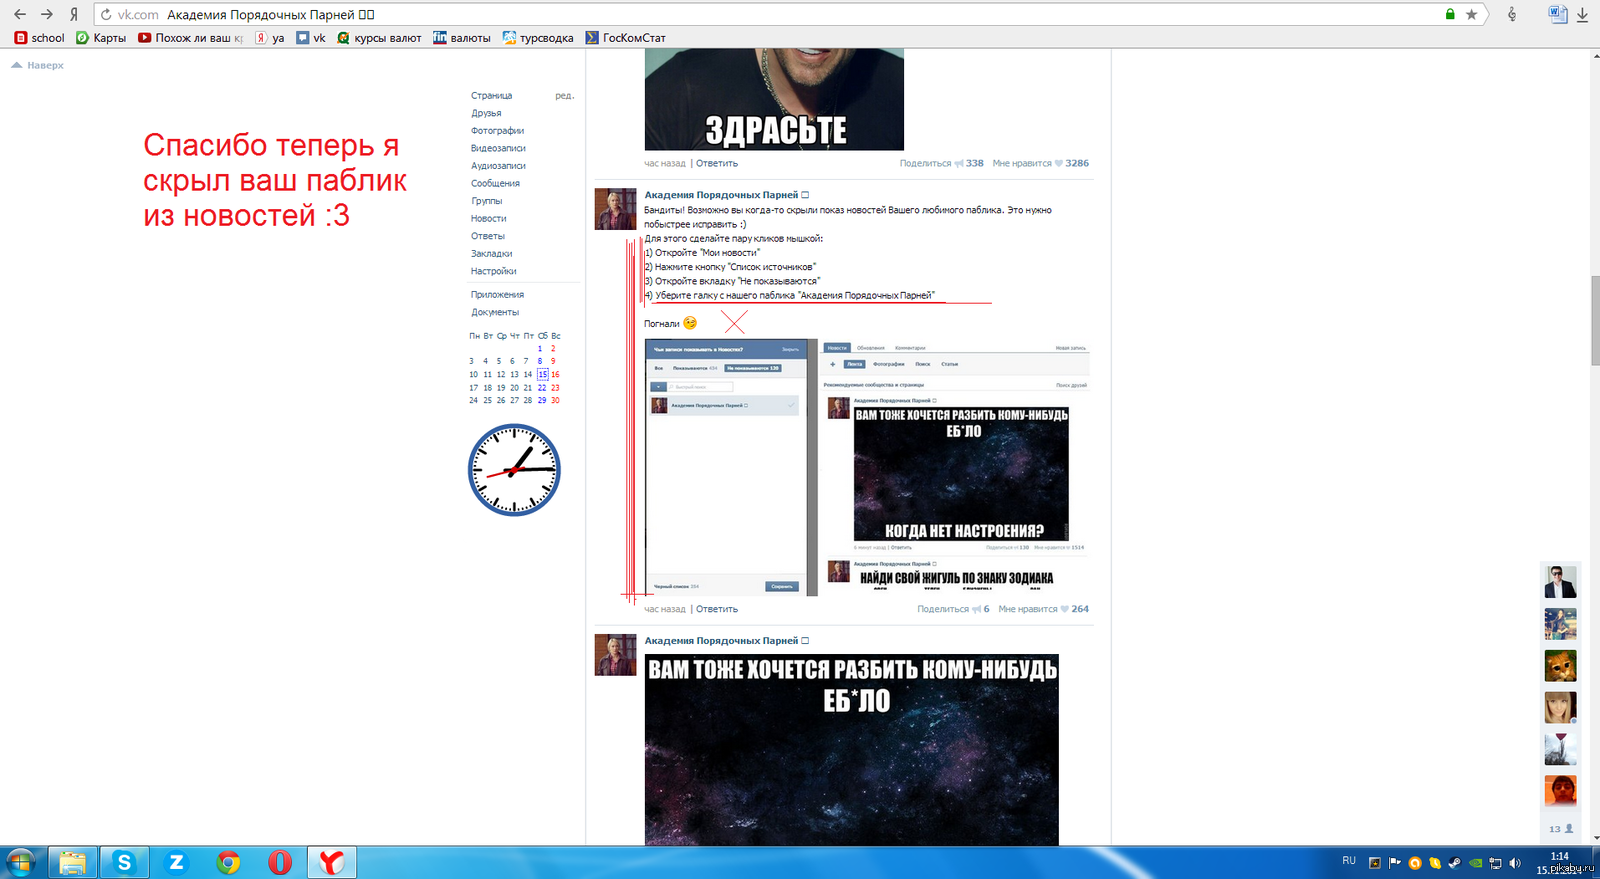Reload the page using the refresh icon

pos(106,15)
